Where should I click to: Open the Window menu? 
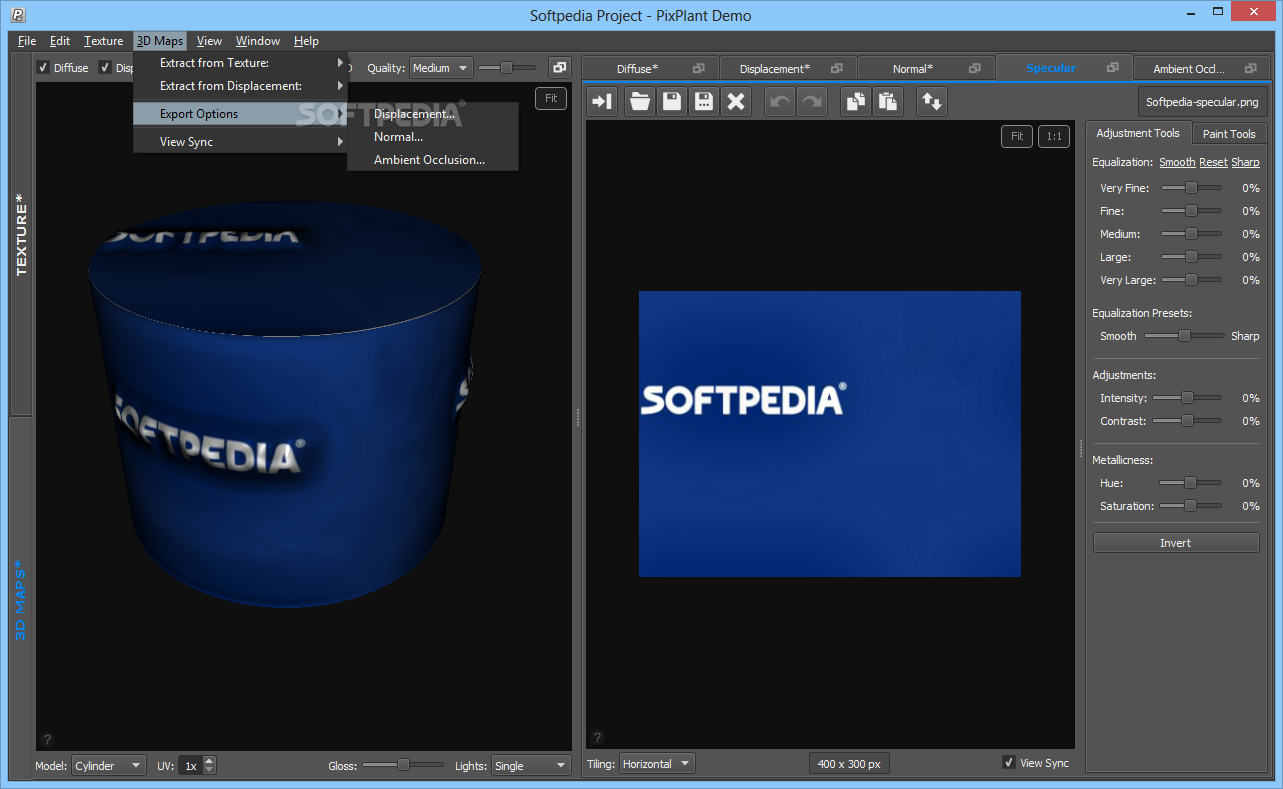257,41
